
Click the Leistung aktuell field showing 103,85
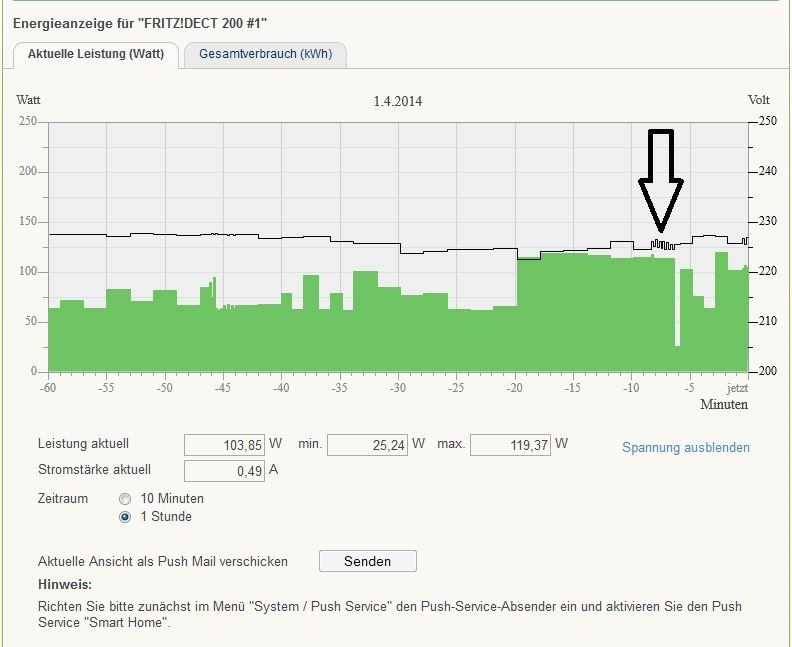tap(224, 445)
